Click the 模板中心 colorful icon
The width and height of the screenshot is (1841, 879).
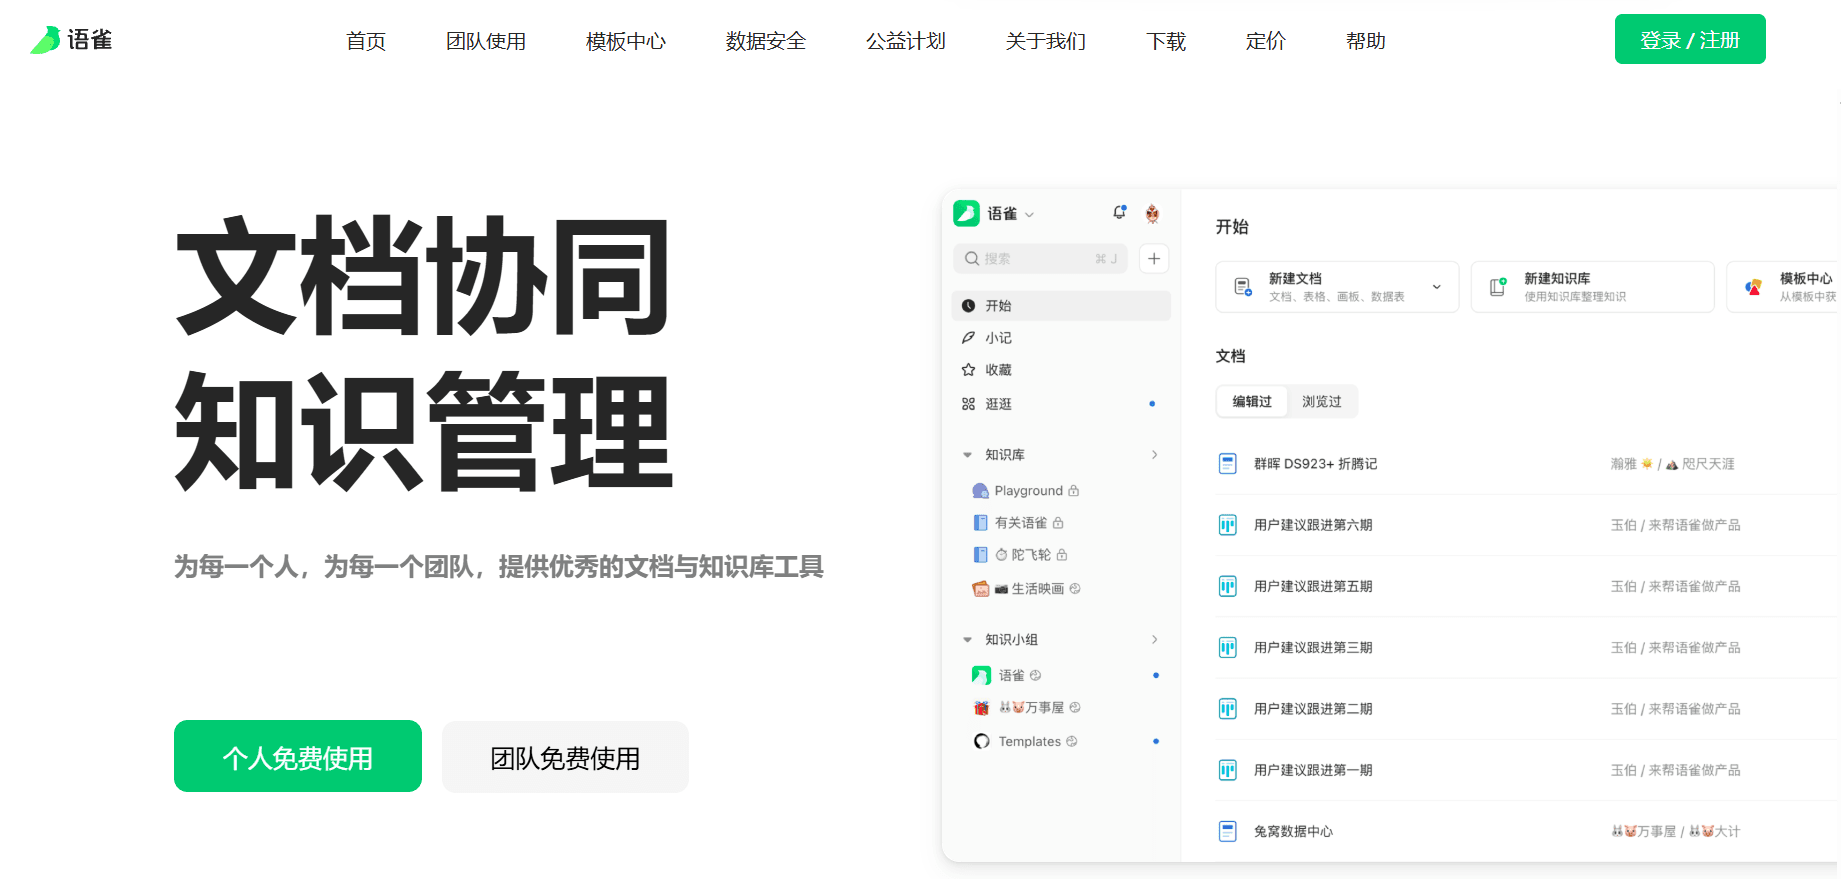1753,287
